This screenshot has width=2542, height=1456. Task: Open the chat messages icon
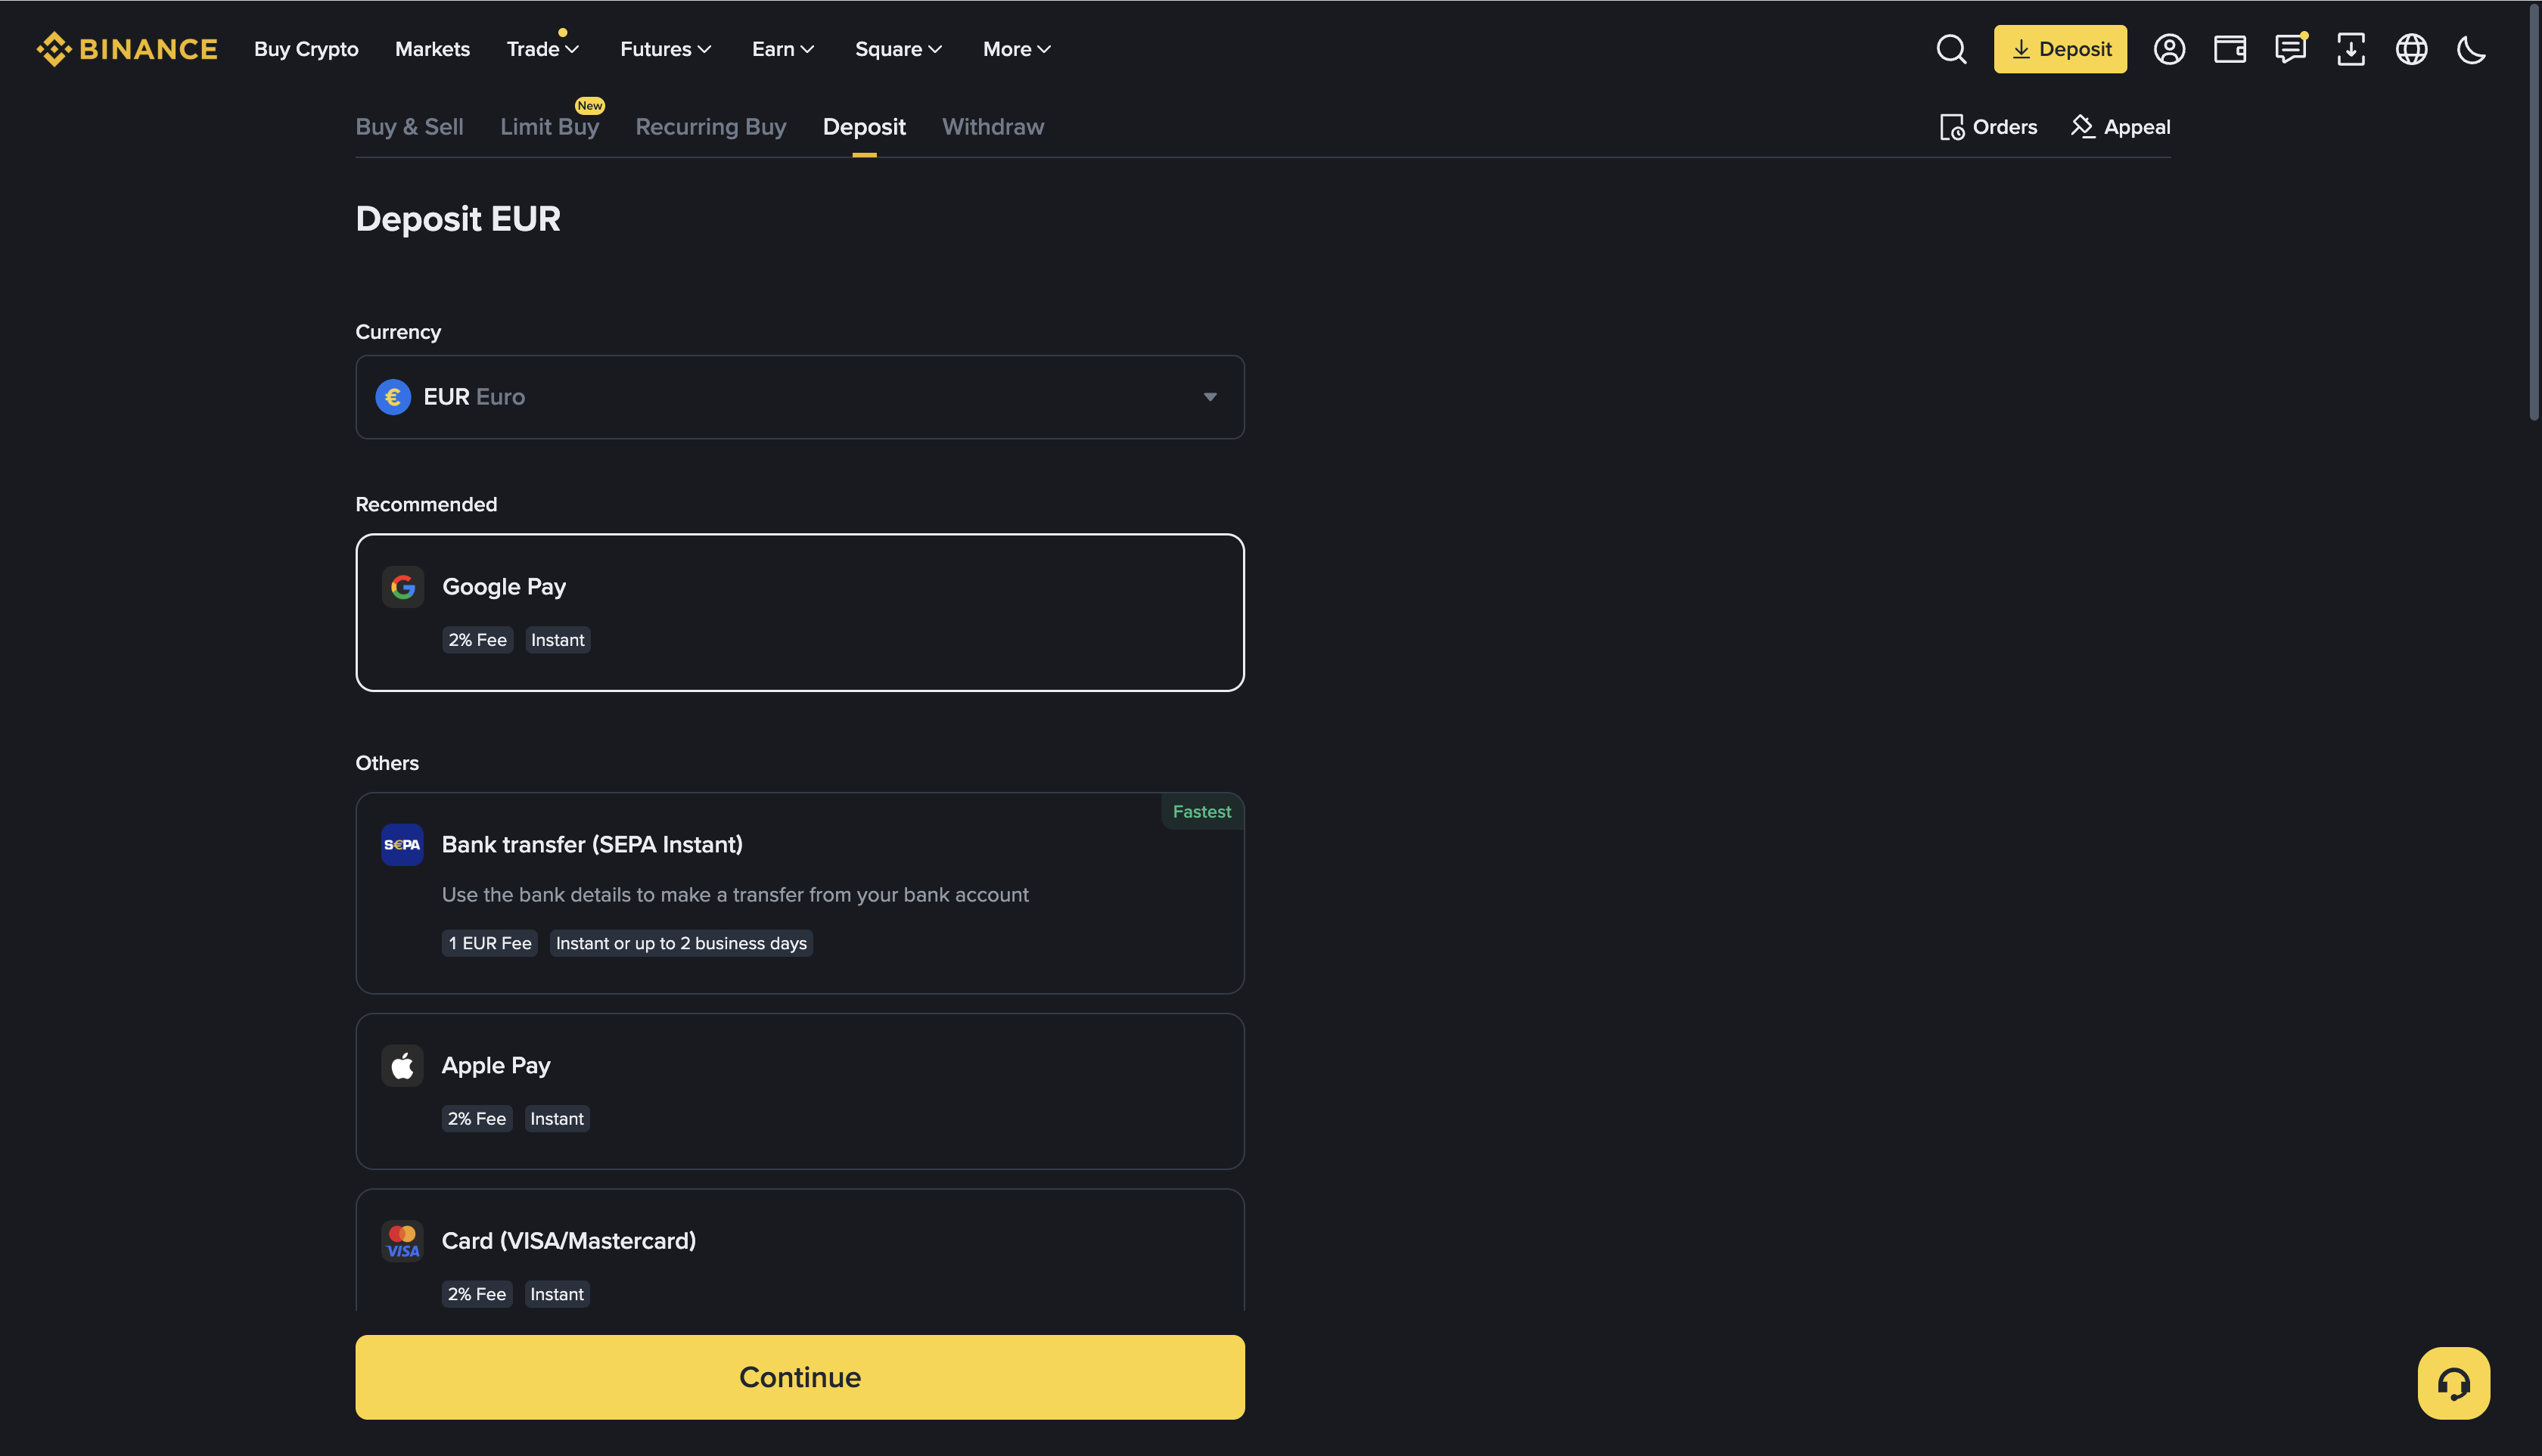click(x=2290, y=49)
